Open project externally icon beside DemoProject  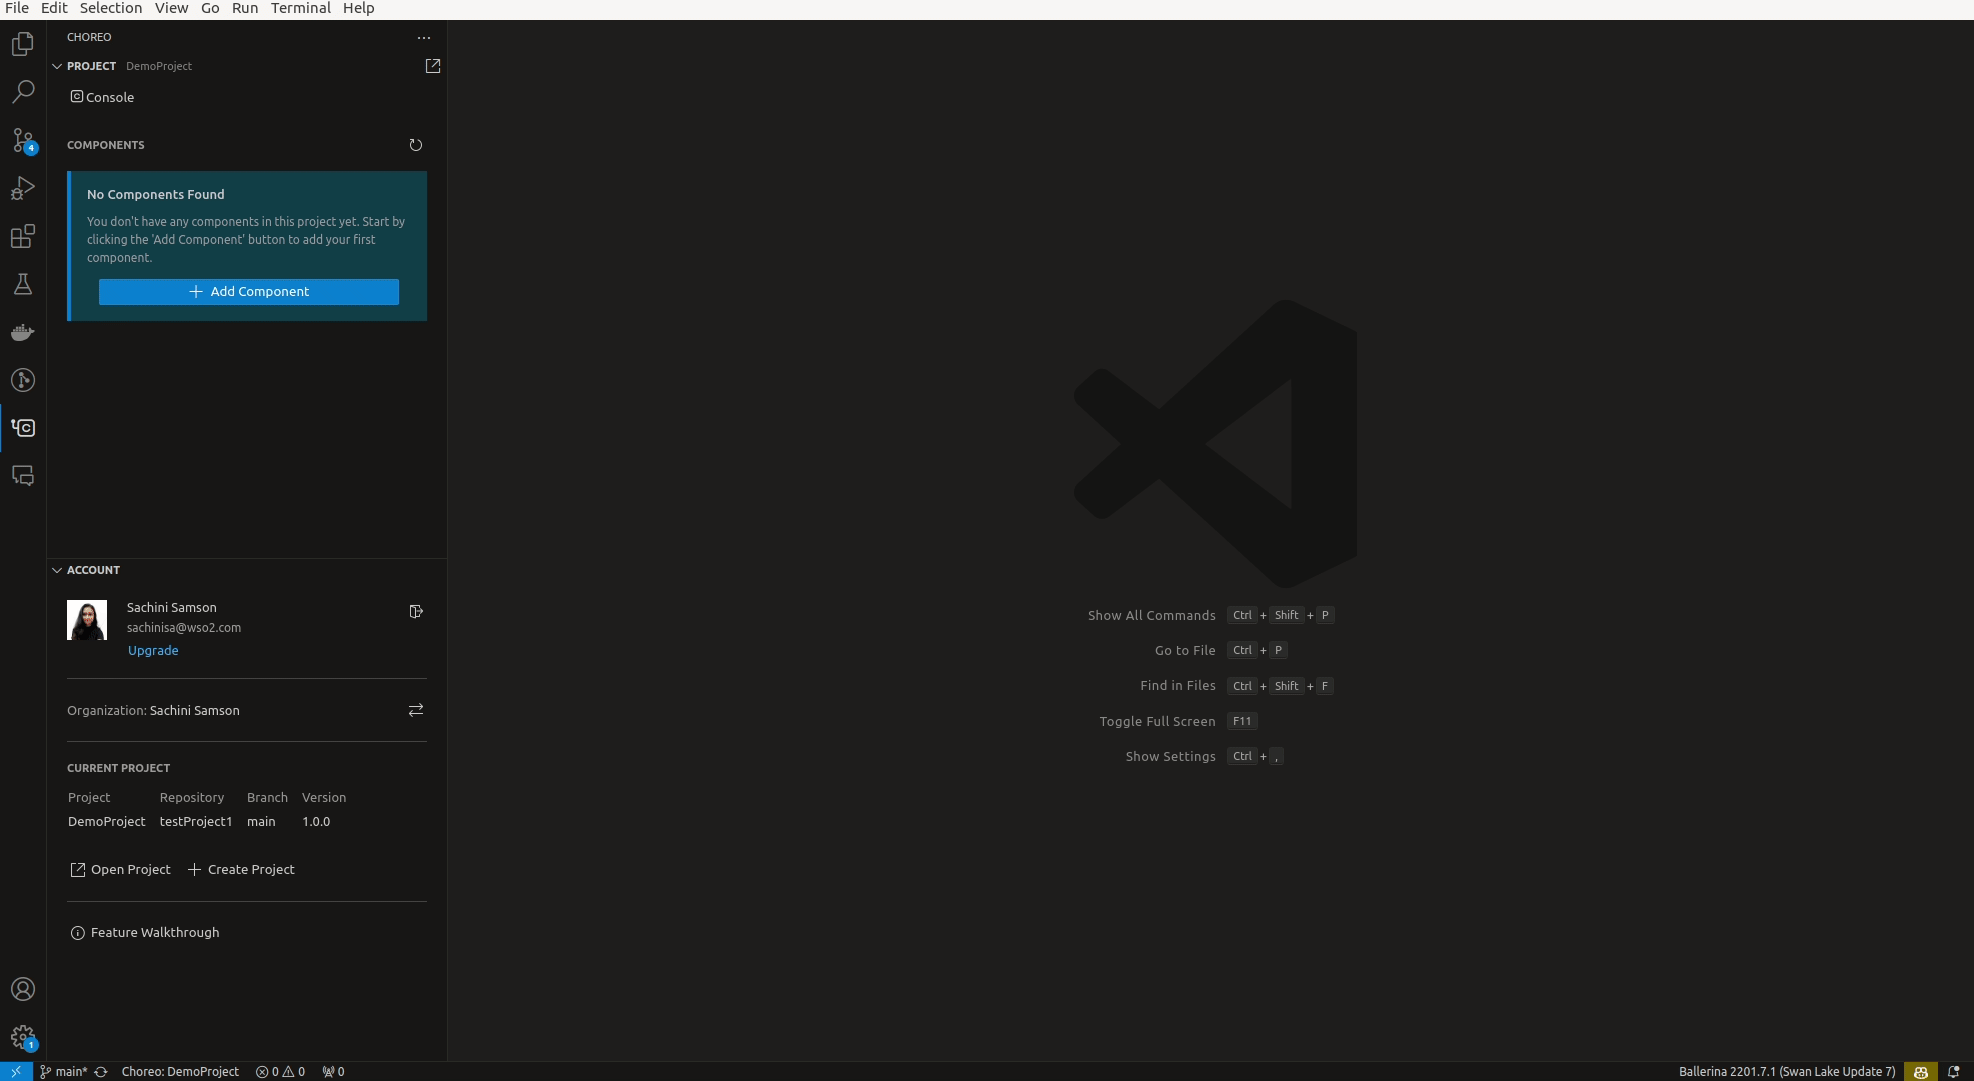point(433,66)
